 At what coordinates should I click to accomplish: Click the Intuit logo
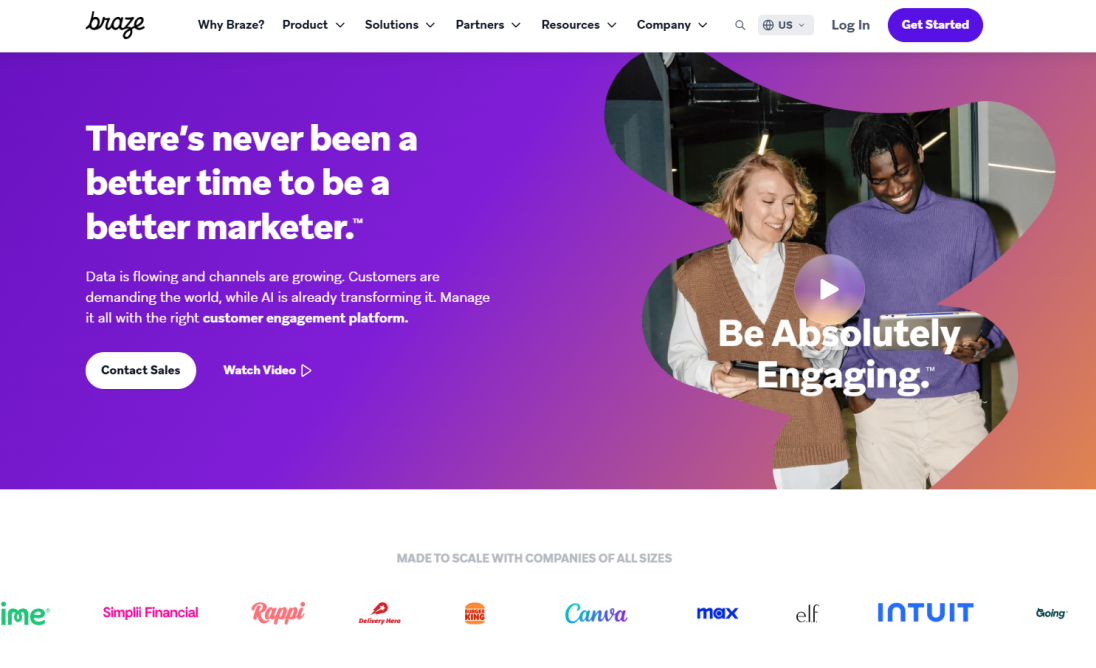pyautogui.click(x=925, y=613)
